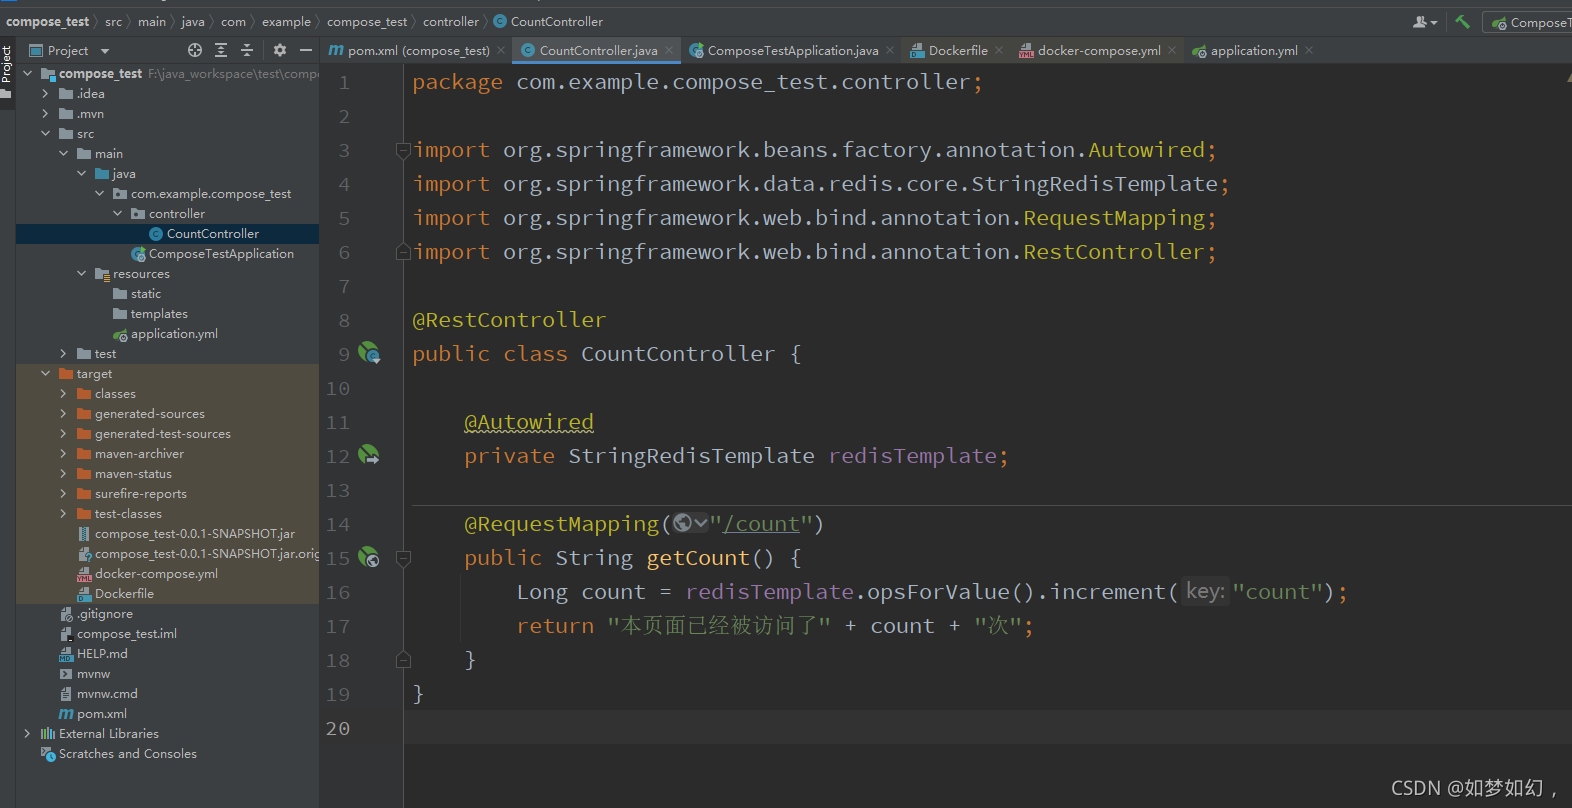Viewport: 1572px width, 808px height.
Task: Click line number 20 in the gutter
Action: click(338, 728)
